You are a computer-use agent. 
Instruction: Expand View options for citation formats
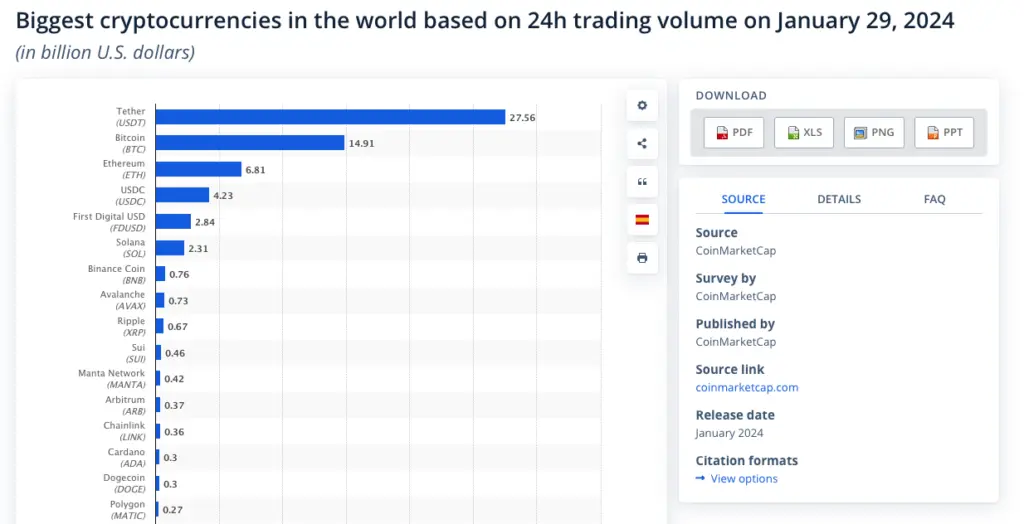743,479
